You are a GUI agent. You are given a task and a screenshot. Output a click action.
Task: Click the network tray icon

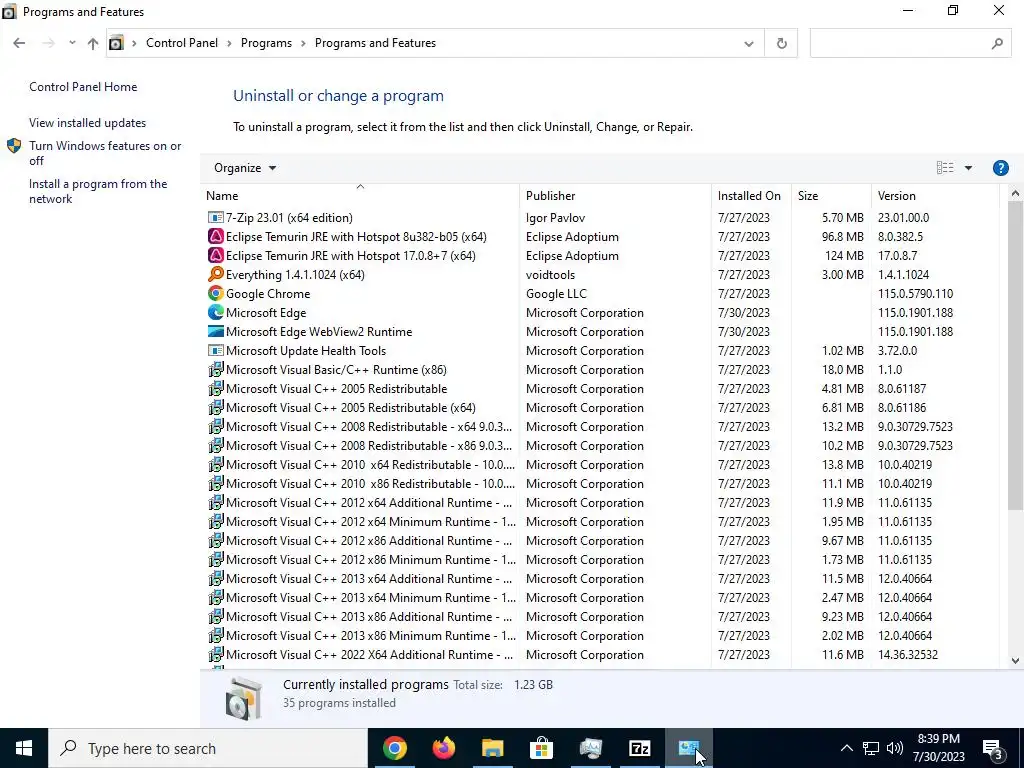pos(871,748)
